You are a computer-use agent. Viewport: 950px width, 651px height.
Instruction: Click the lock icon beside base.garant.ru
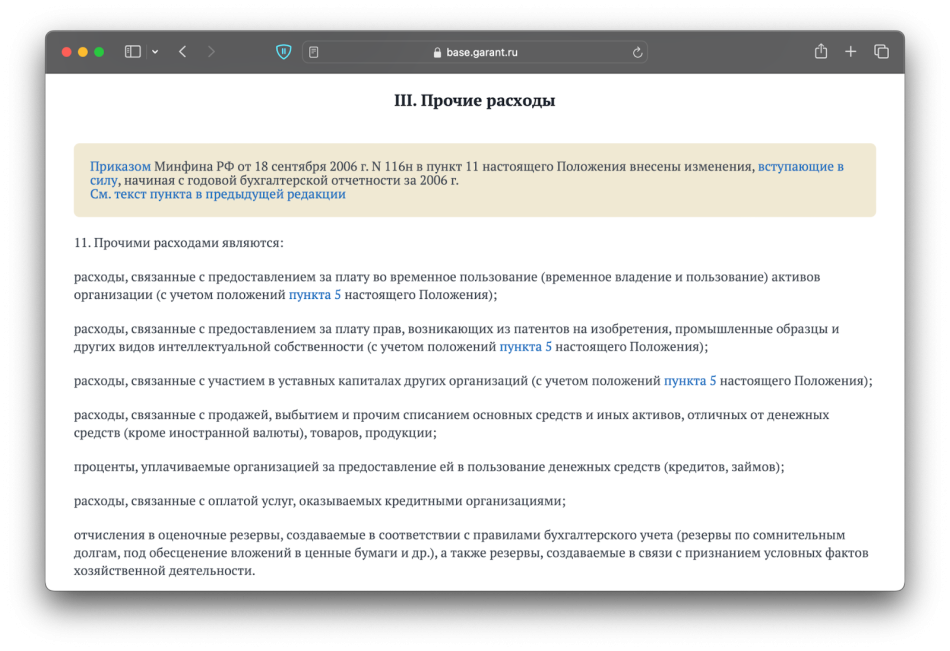tap(437, 53)
